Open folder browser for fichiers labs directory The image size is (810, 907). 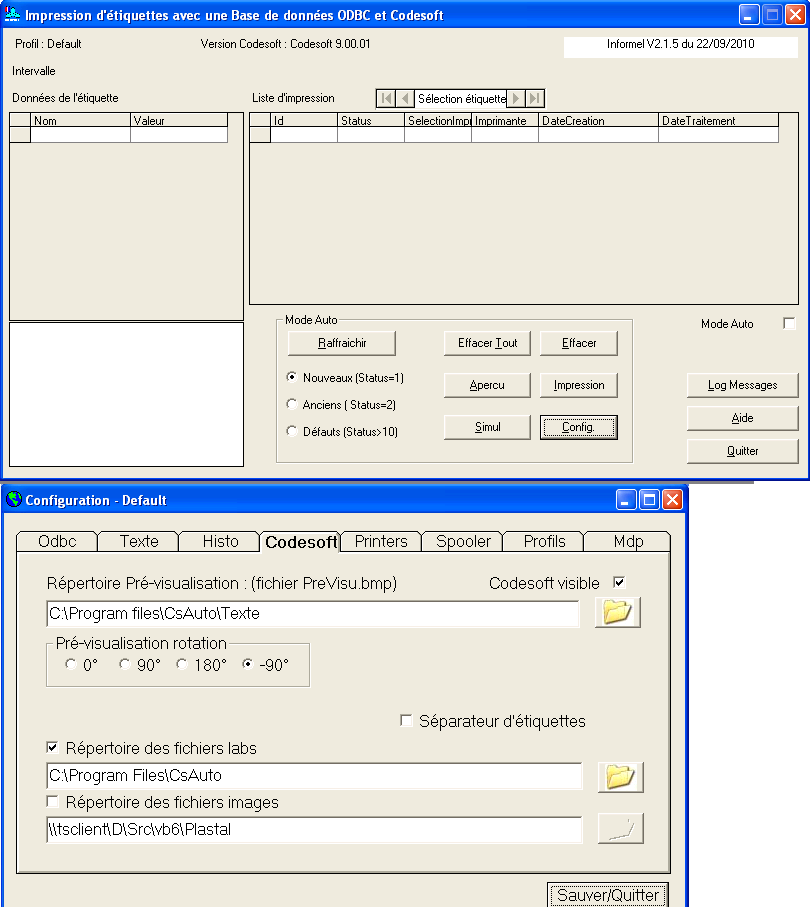click(620, 776)
